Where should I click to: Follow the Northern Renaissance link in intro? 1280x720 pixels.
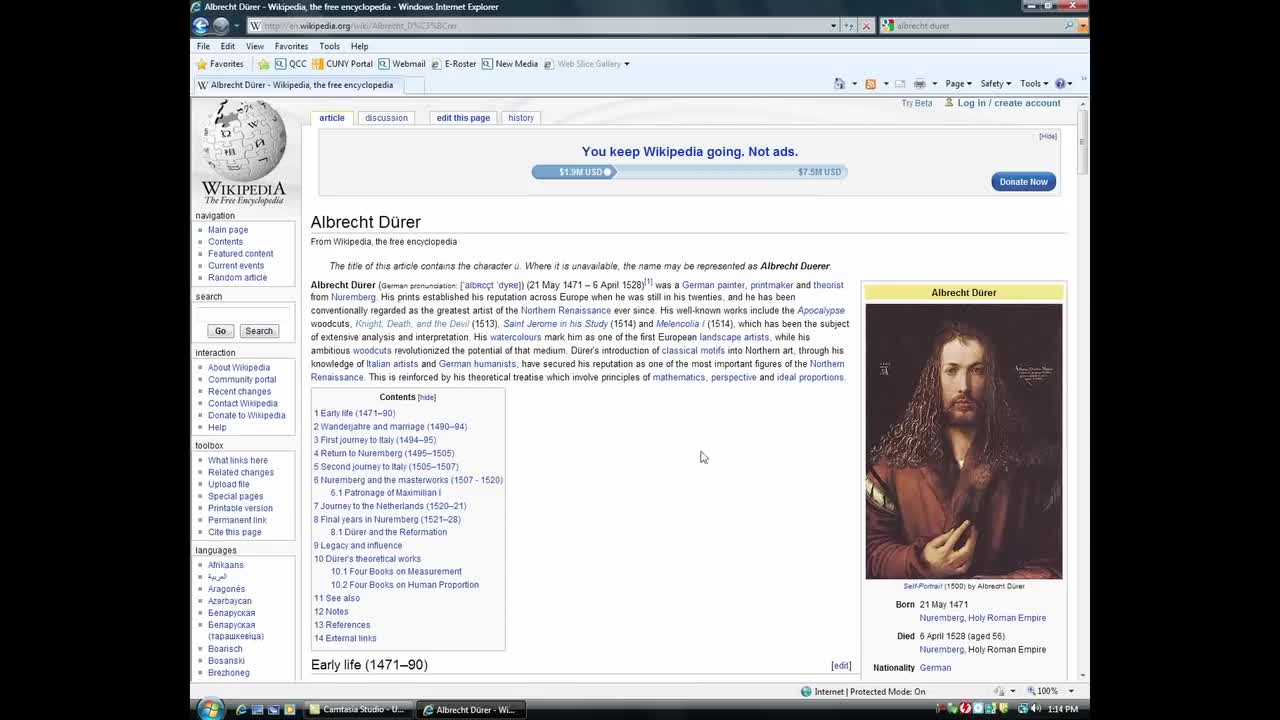point(565,311)
